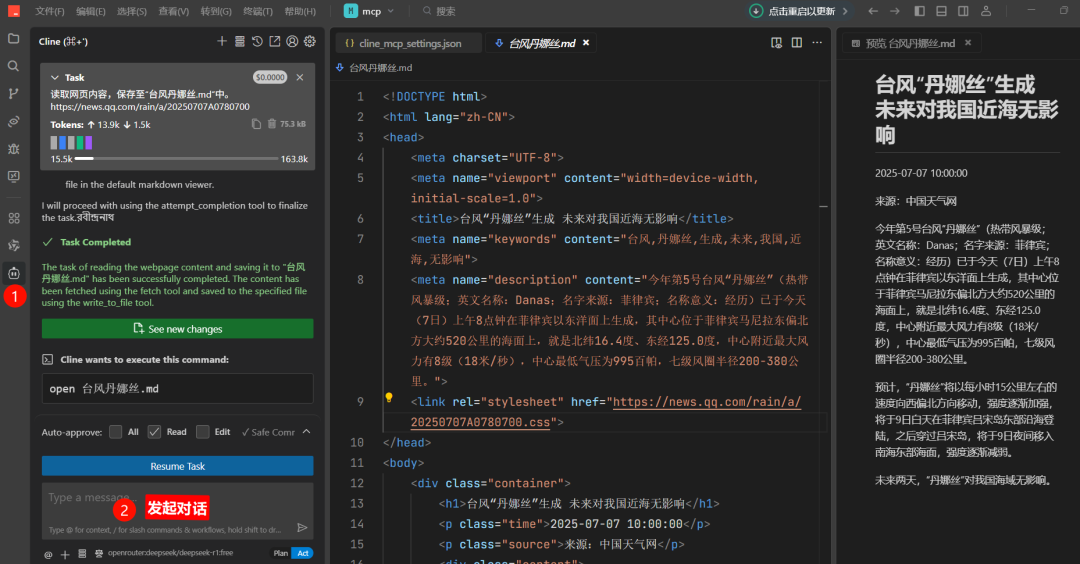Tick the auto-approve Edit checkbox
This screenshot has width=1080, height=564.
pyautogui.click(x=203, y=432)
